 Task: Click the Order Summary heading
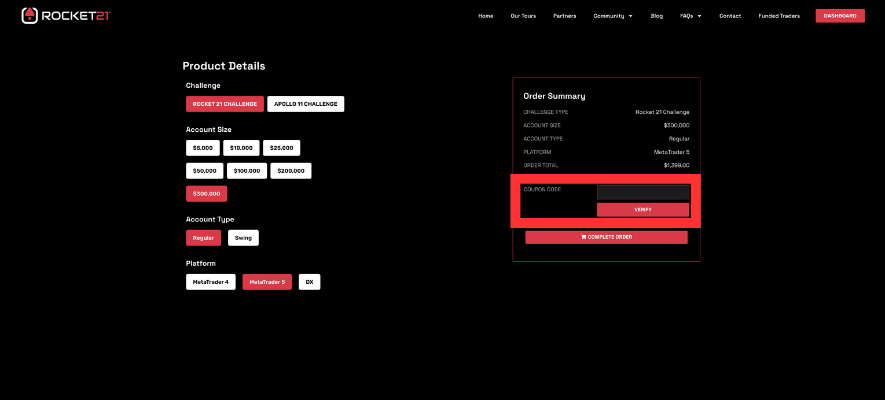[x=554, y=96]
